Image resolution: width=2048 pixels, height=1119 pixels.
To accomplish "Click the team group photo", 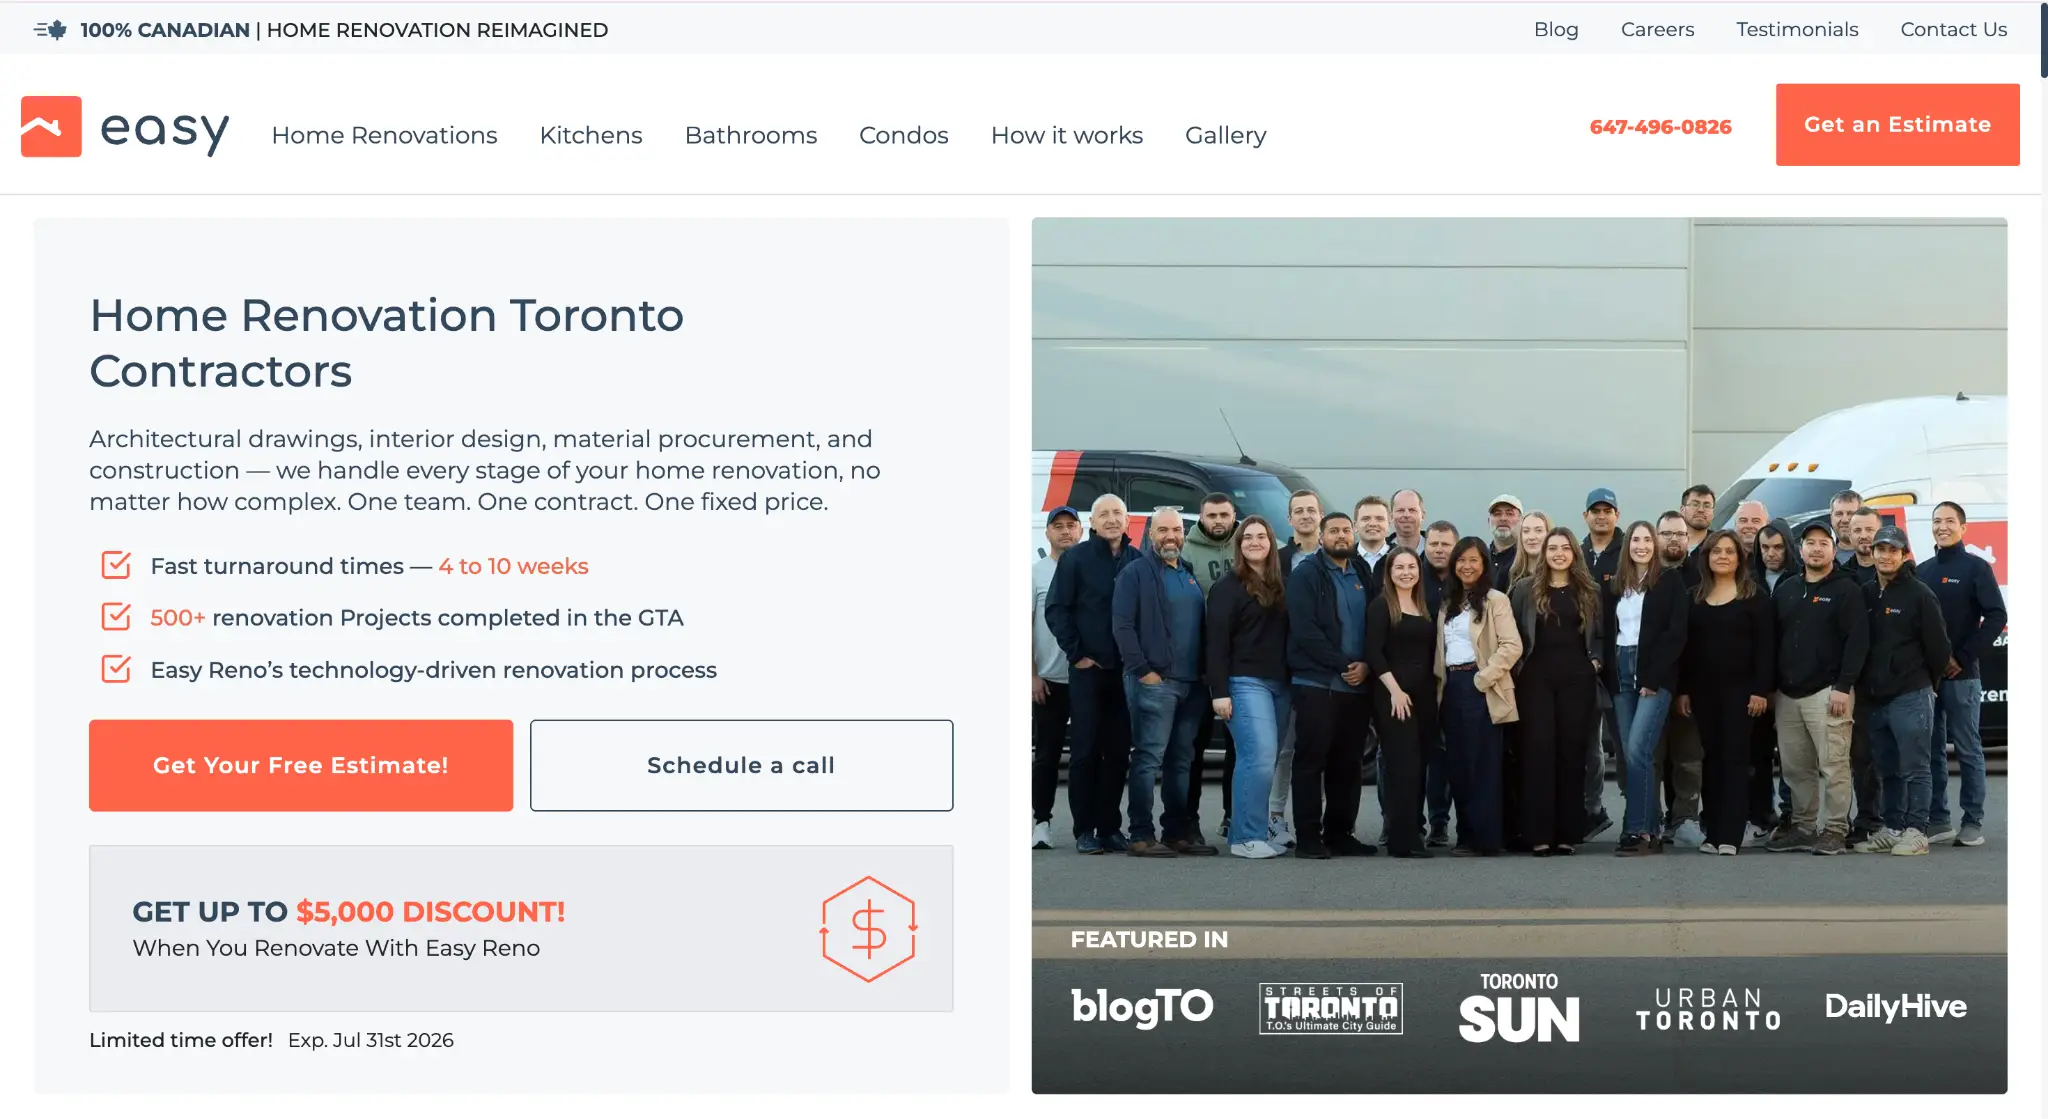I will [1519, 580].
